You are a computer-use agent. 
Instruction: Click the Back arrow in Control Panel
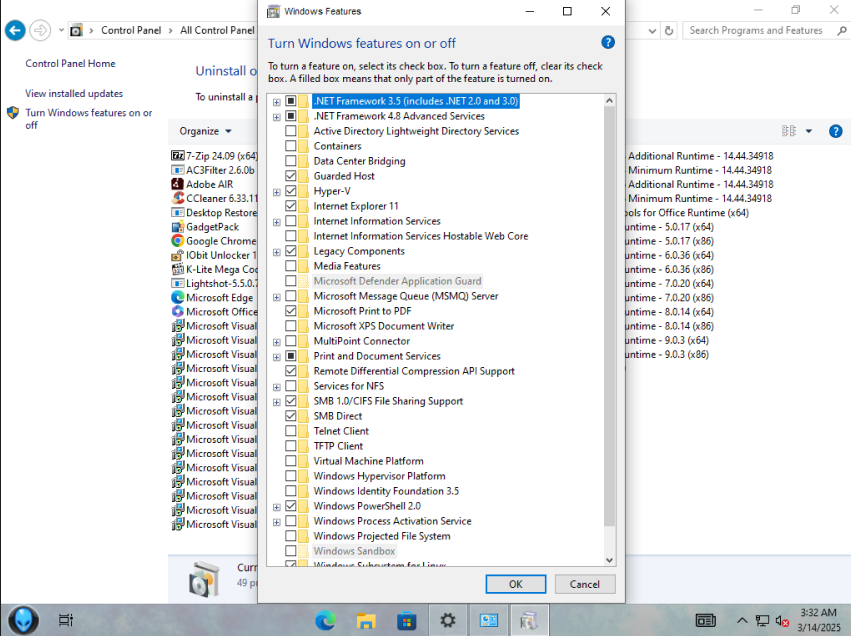tap(15, 30)
